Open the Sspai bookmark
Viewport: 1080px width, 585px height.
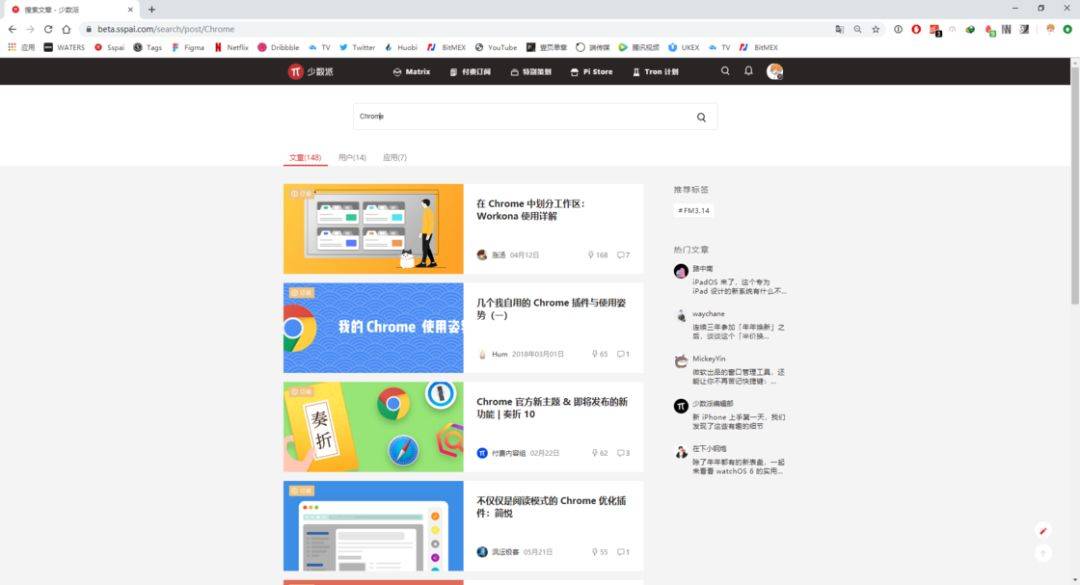point(110,48)
